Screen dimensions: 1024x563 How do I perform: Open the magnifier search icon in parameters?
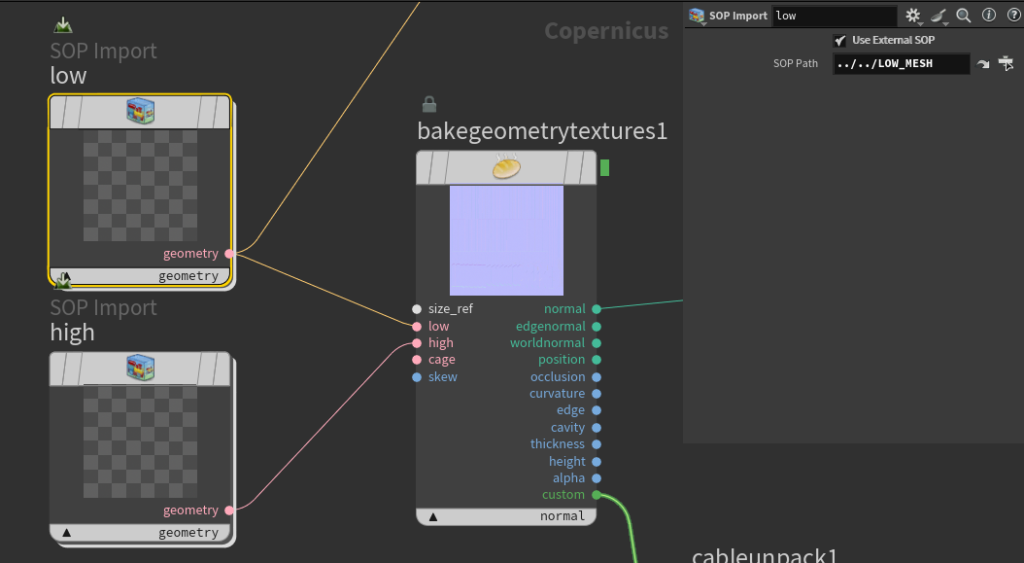tap(963, 16)
